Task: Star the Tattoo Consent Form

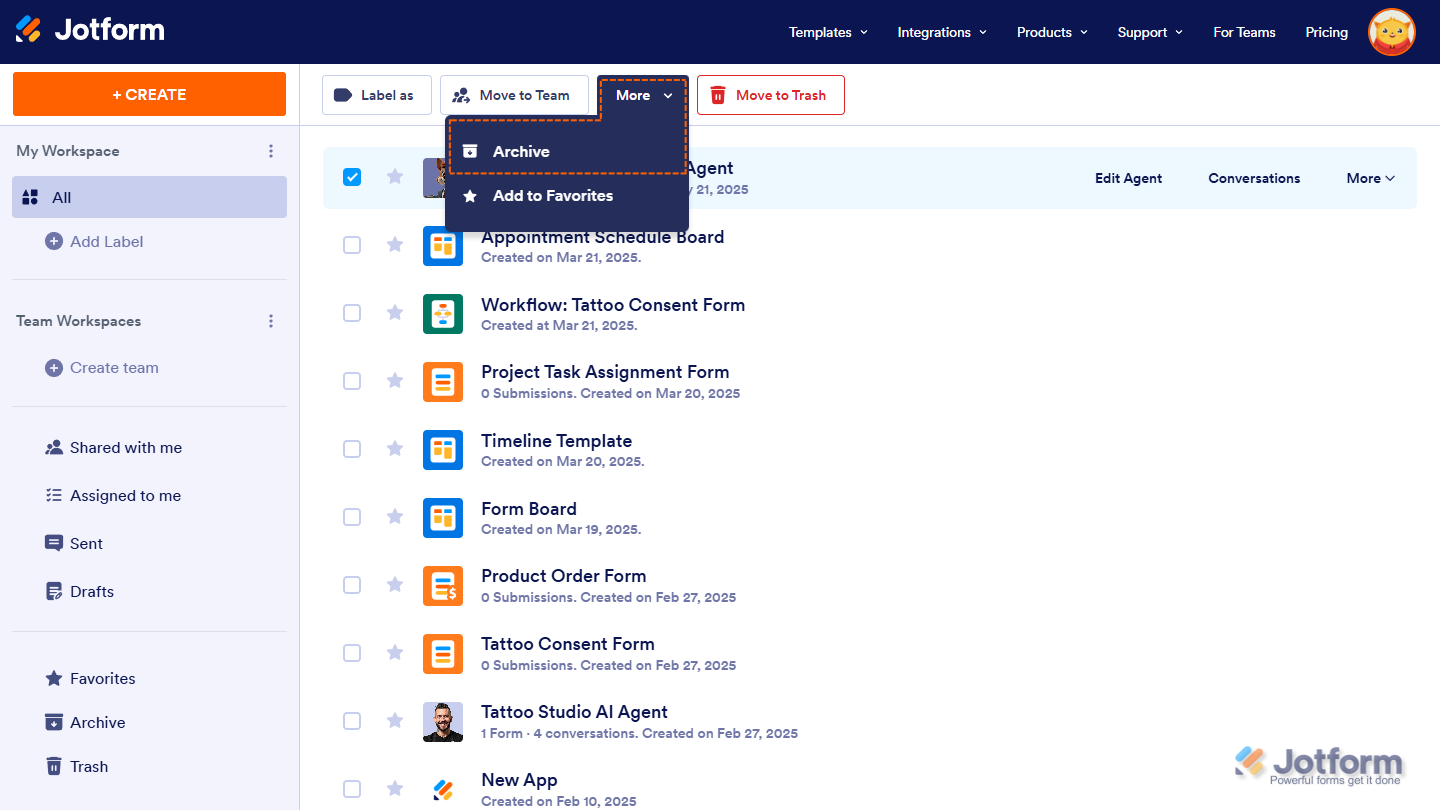Action: 394,653
